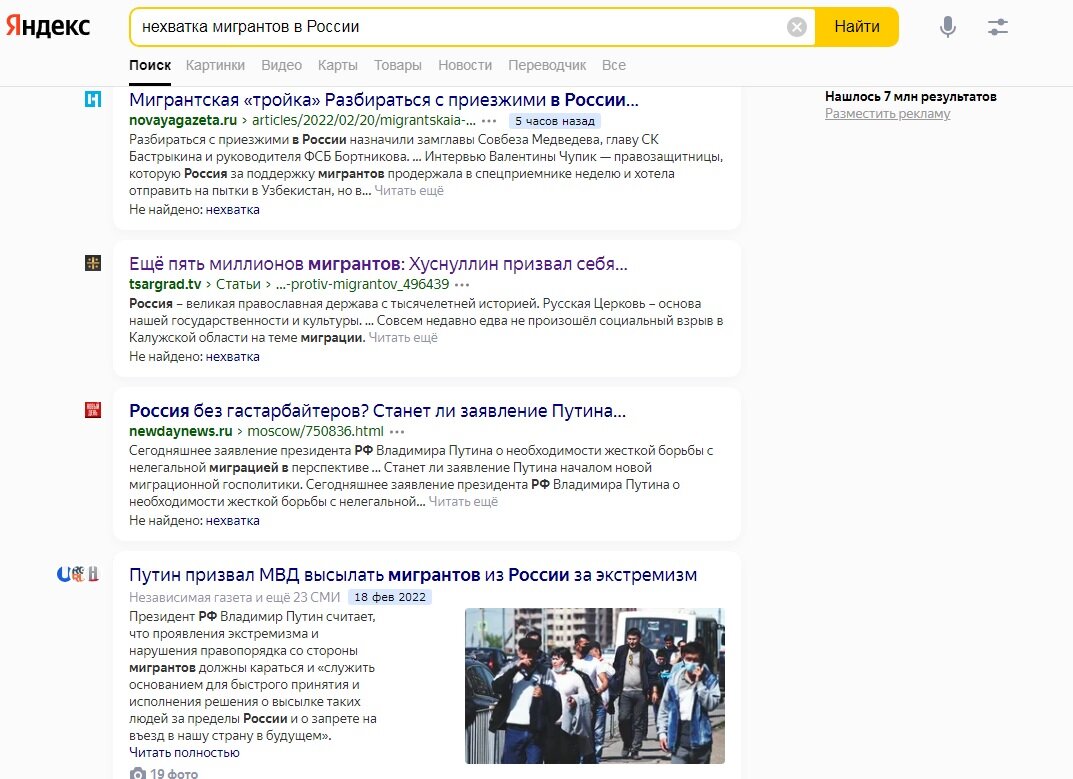Click the Tsargrad site favicon
The width and height of the screenshot is (1073, 779).
coord(94,262)
